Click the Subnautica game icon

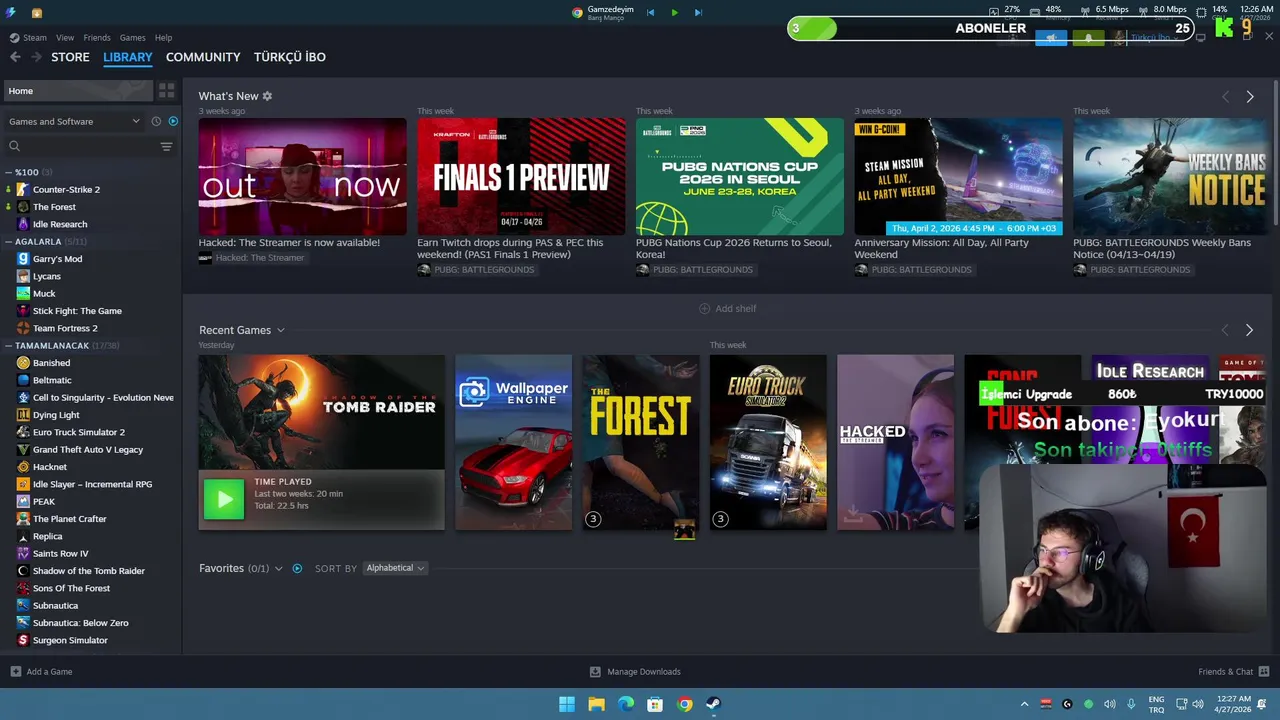(23, 605)
